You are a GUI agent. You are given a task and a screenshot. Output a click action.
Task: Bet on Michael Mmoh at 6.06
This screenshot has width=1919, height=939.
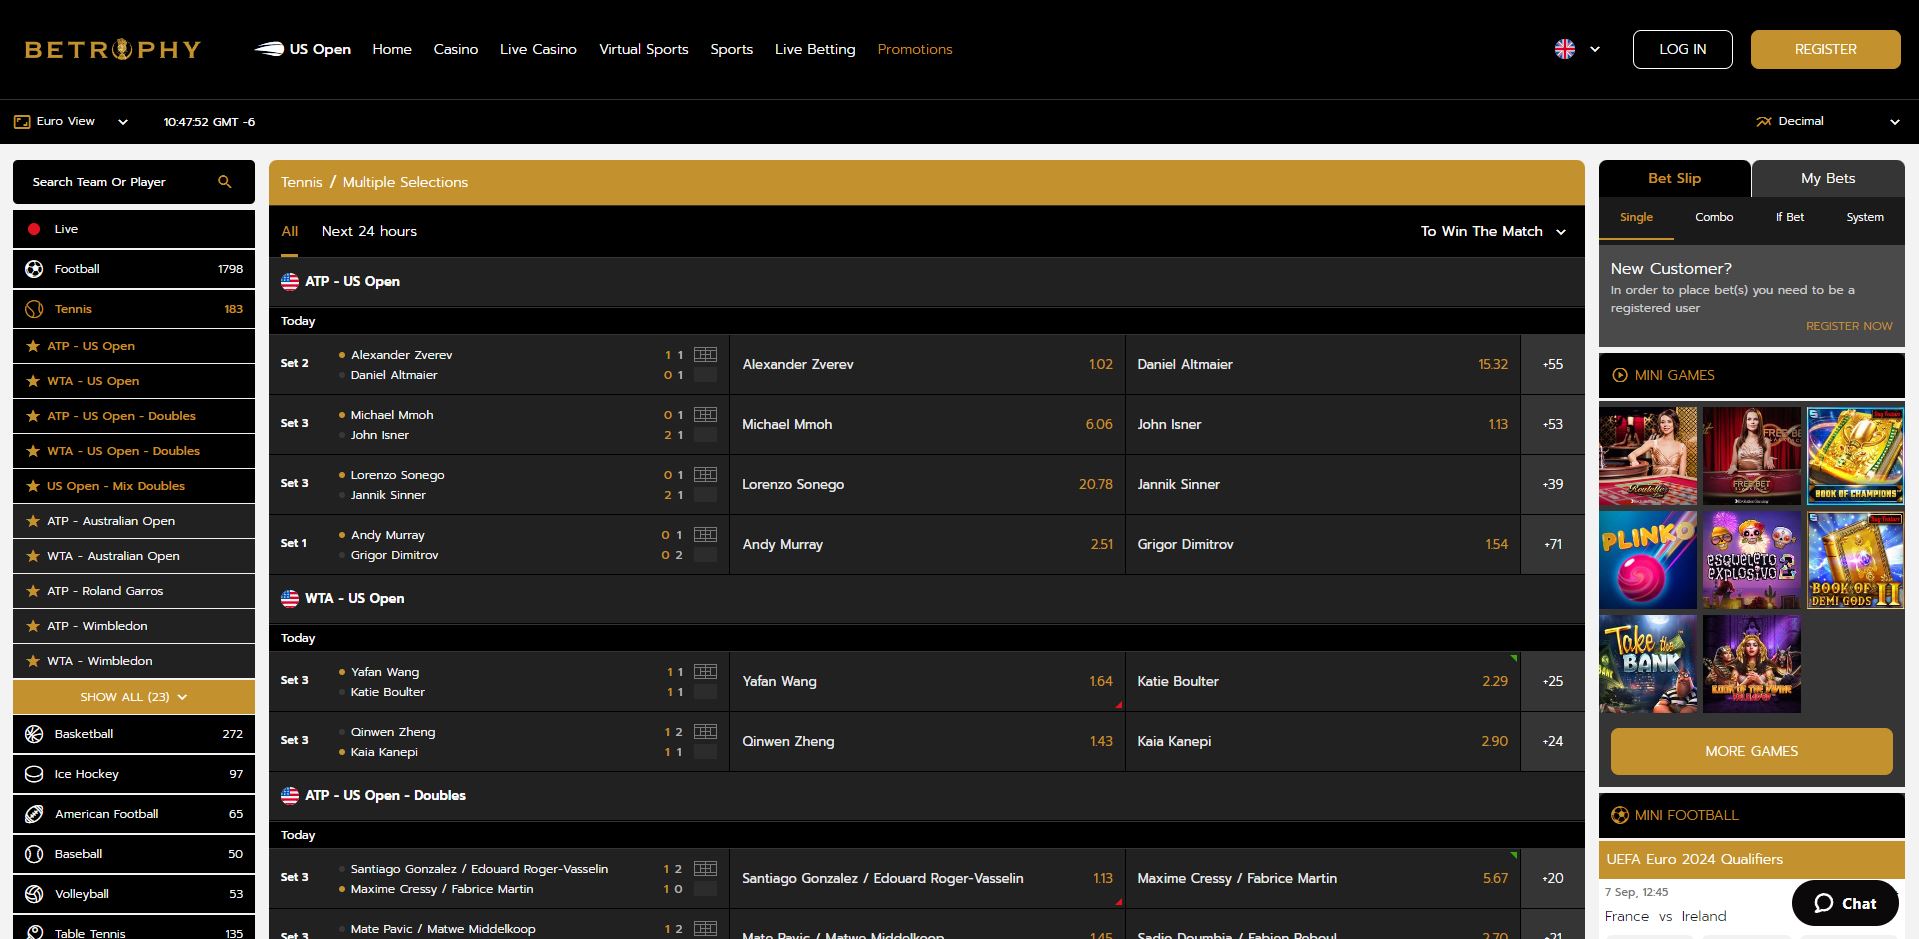[x=927, y=424]
